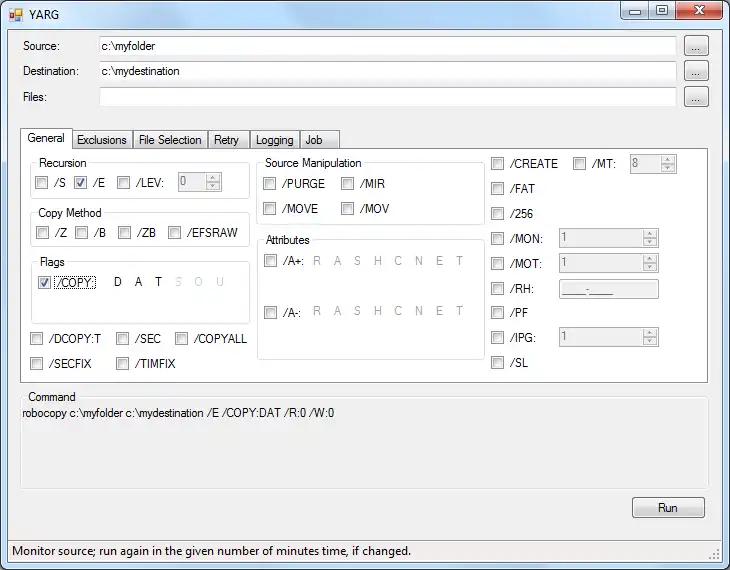730x570 pixels.
Task: Increase the /LEV value with up arrow
Action: pos(213,178)
